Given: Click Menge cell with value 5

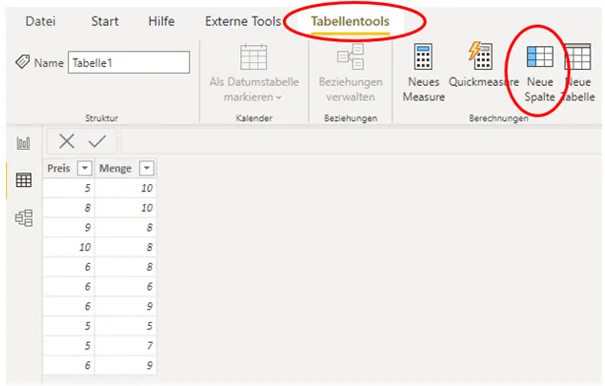Looking at the screenshot, I should pyautogui.click(x=125, y=326).
